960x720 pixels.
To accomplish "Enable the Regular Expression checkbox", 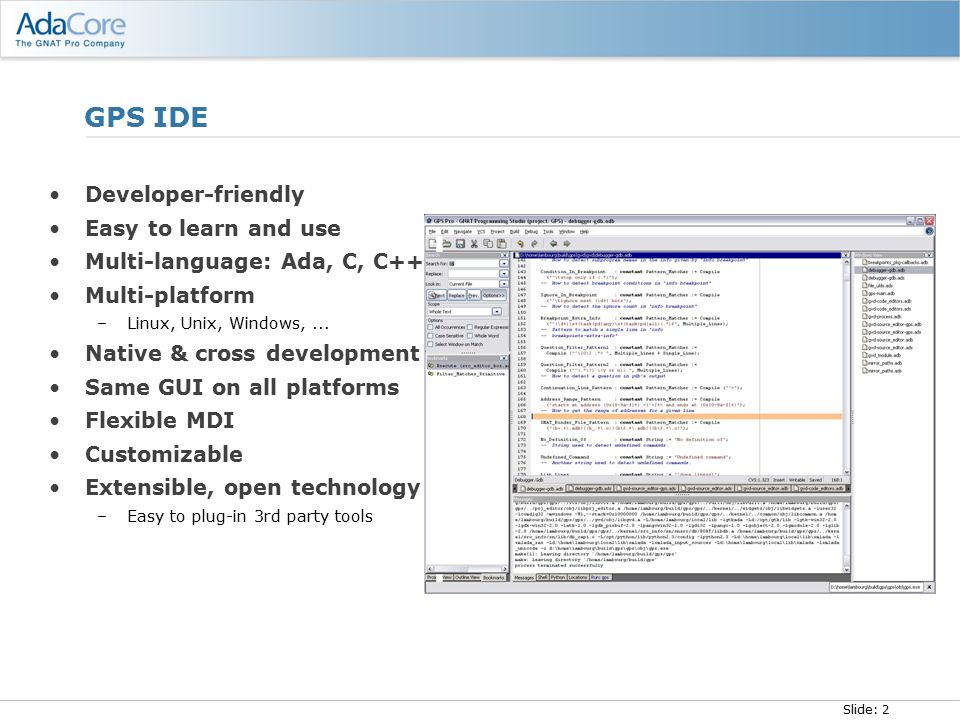I will click(x=470, y=327).
